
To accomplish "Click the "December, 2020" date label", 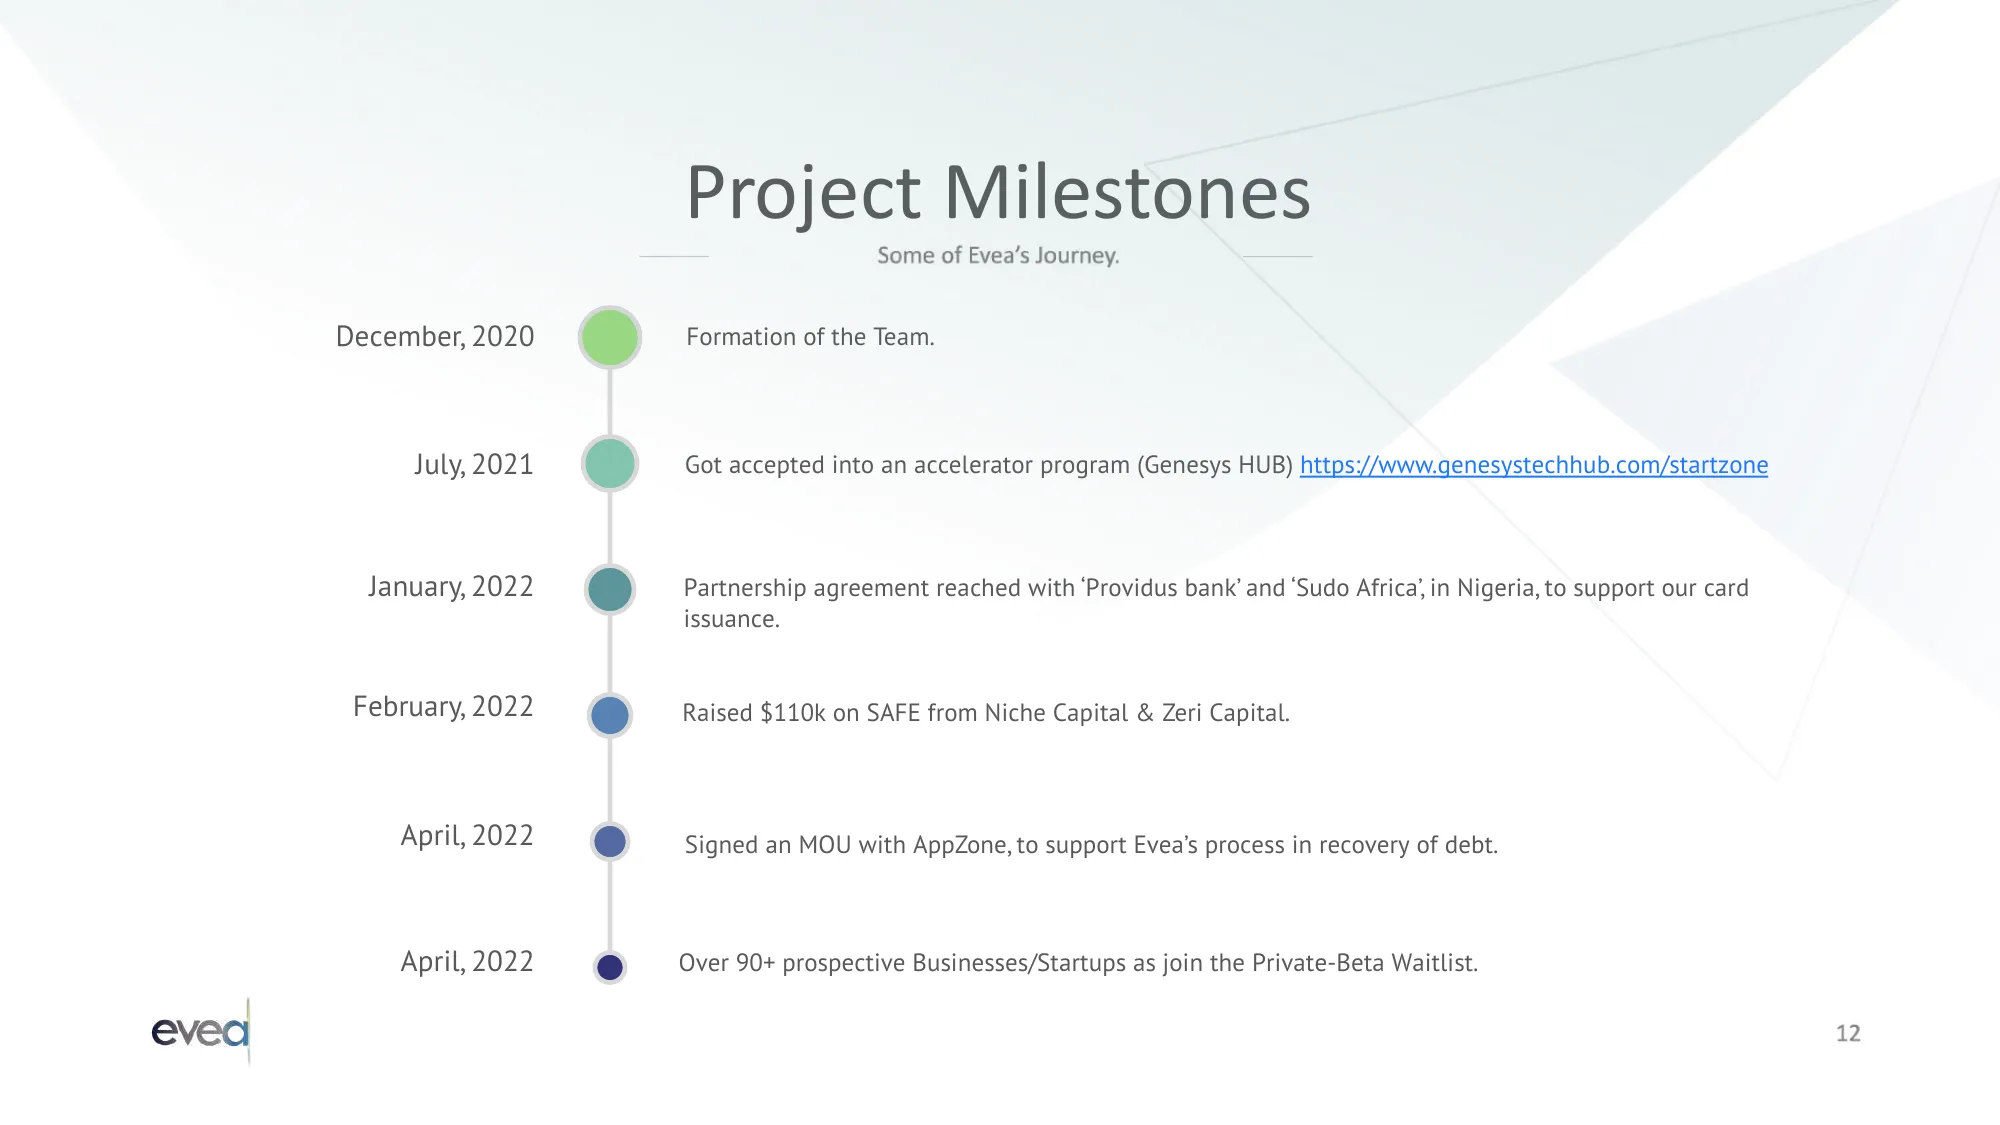I will coord(435,337).
